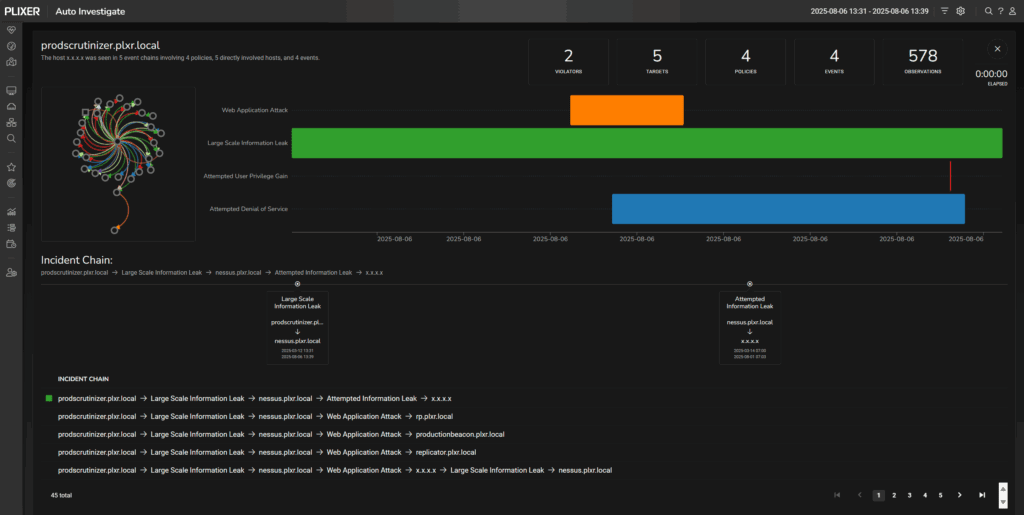Image resolution: width=1024 pixels, height=515 pixels.
Task: Click the Auto Investigate page title
Action: pyautogui.click(x=90, y=11)
